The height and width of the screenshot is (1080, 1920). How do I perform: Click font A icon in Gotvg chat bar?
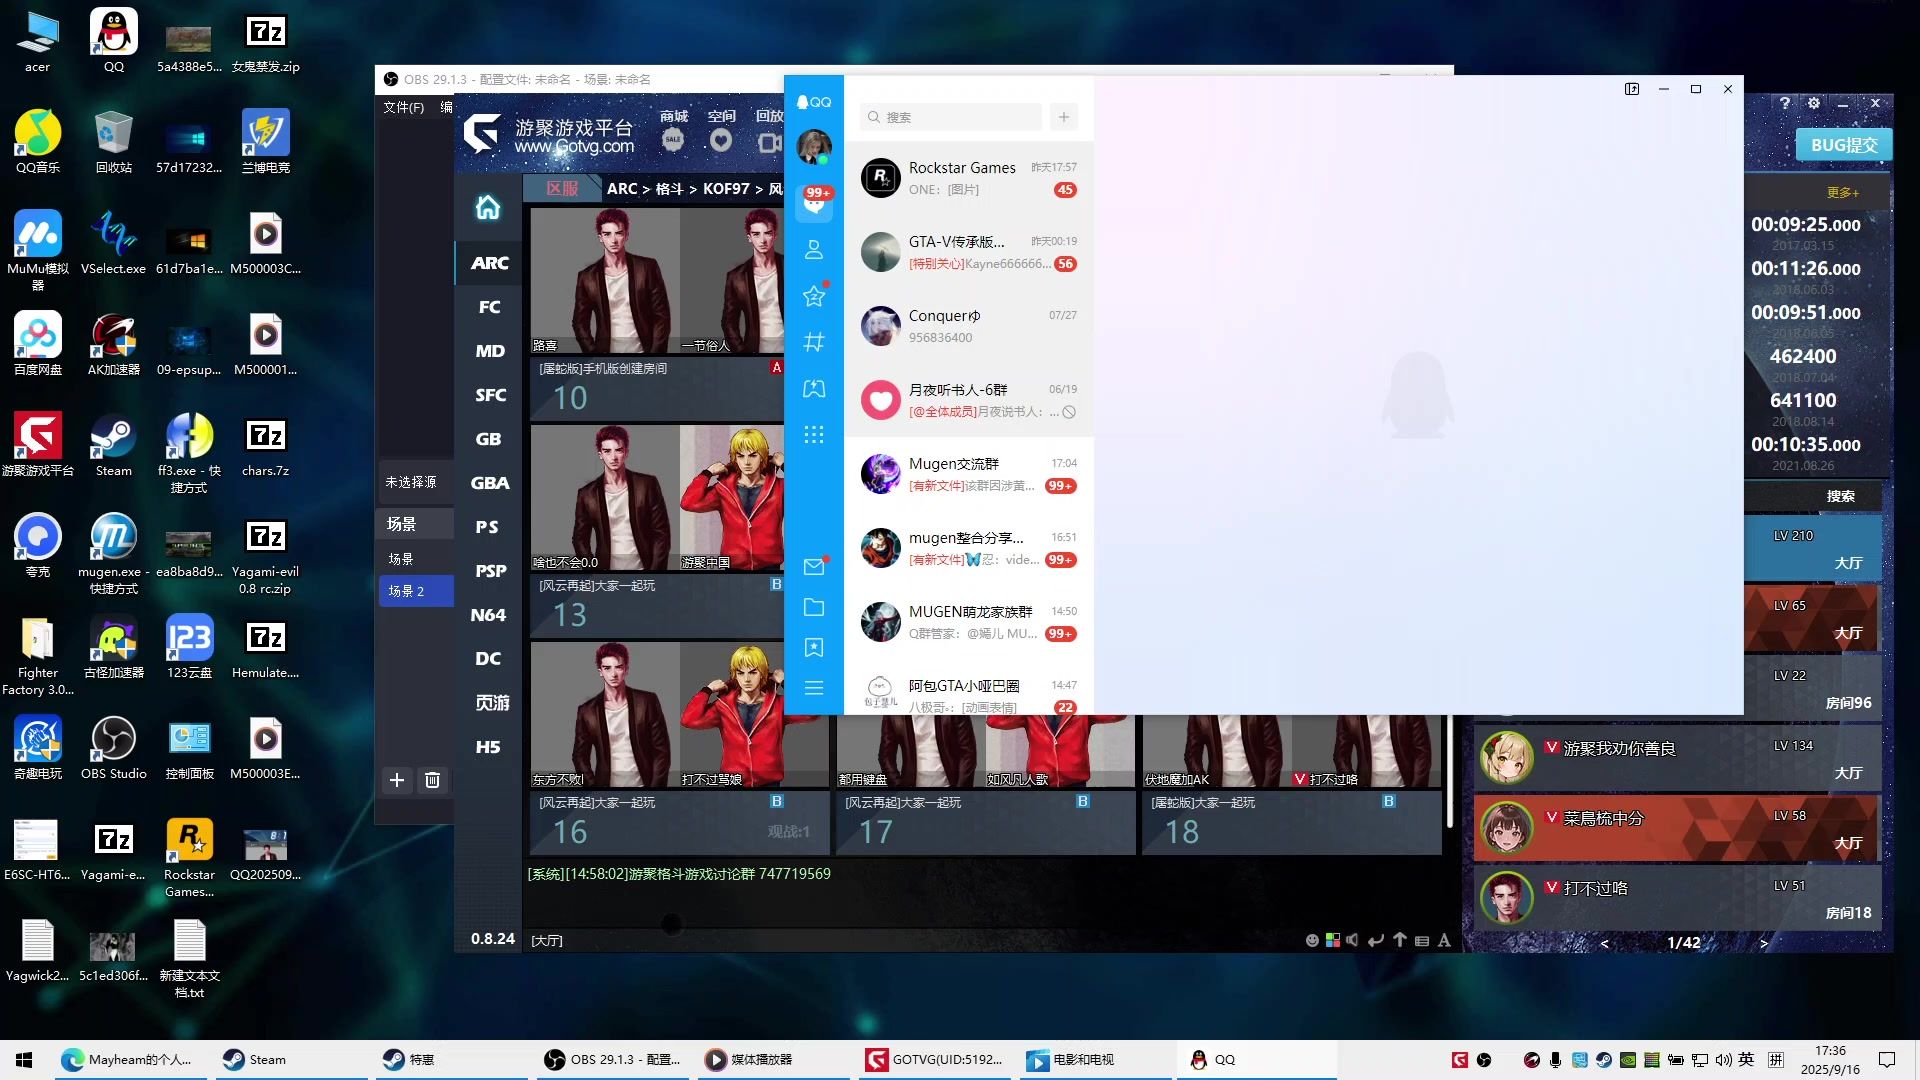pos(1444,940)
